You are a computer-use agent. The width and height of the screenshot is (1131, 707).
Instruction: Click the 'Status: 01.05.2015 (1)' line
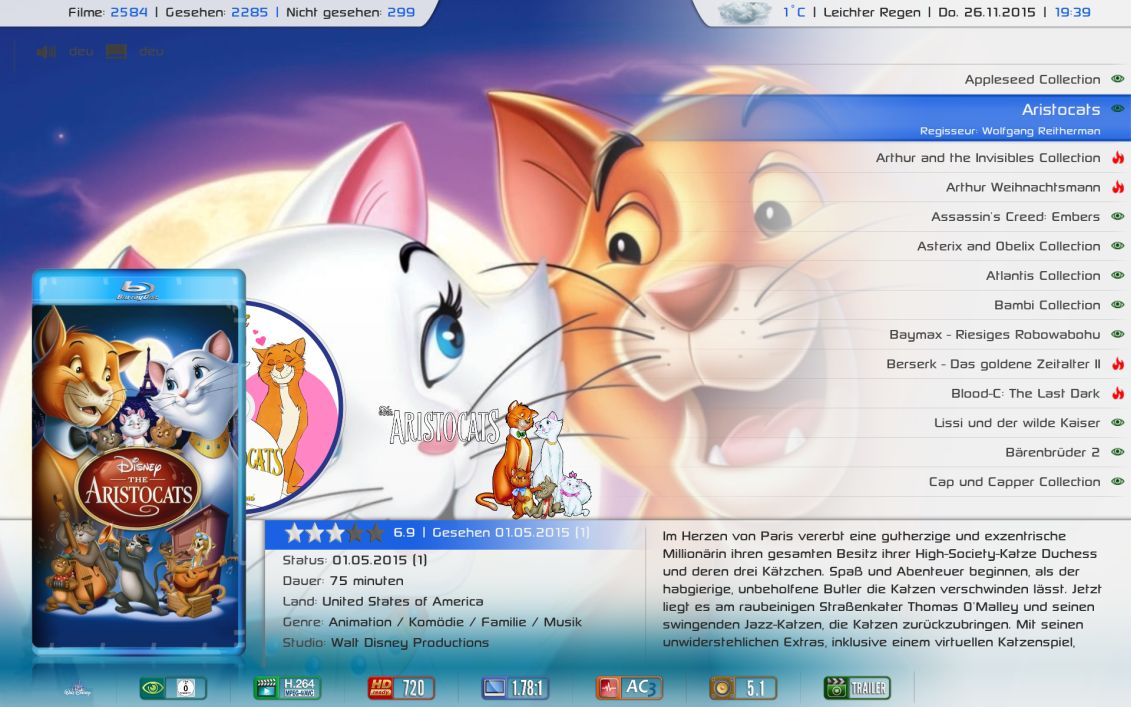(355, 560)
